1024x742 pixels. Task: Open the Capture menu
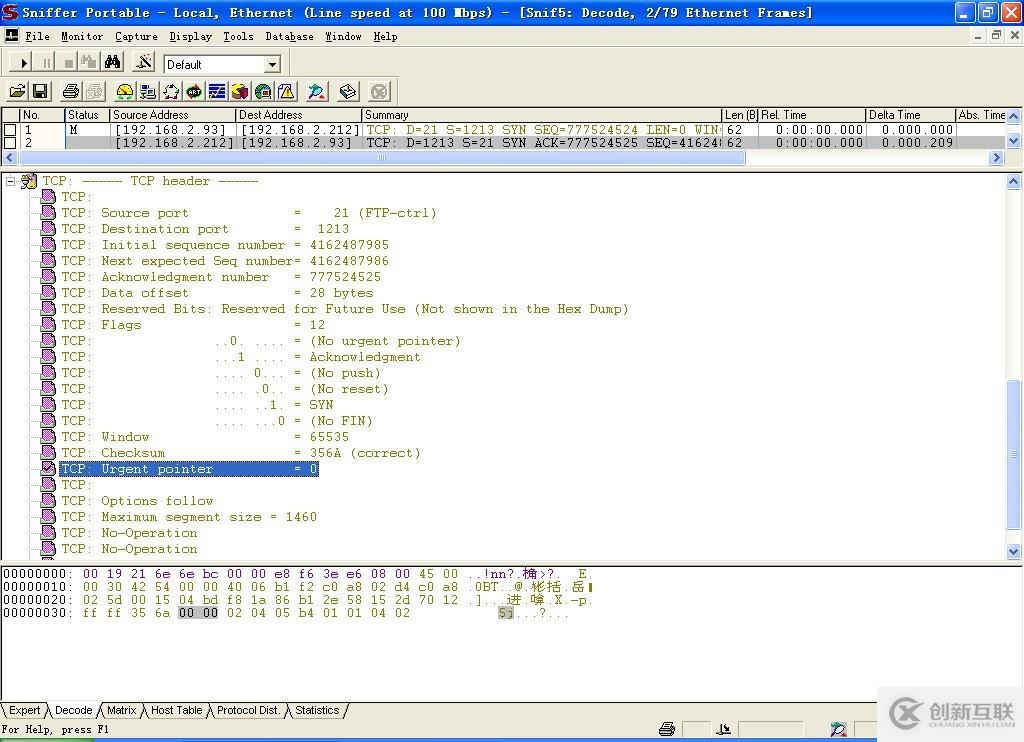pos(136,36)
